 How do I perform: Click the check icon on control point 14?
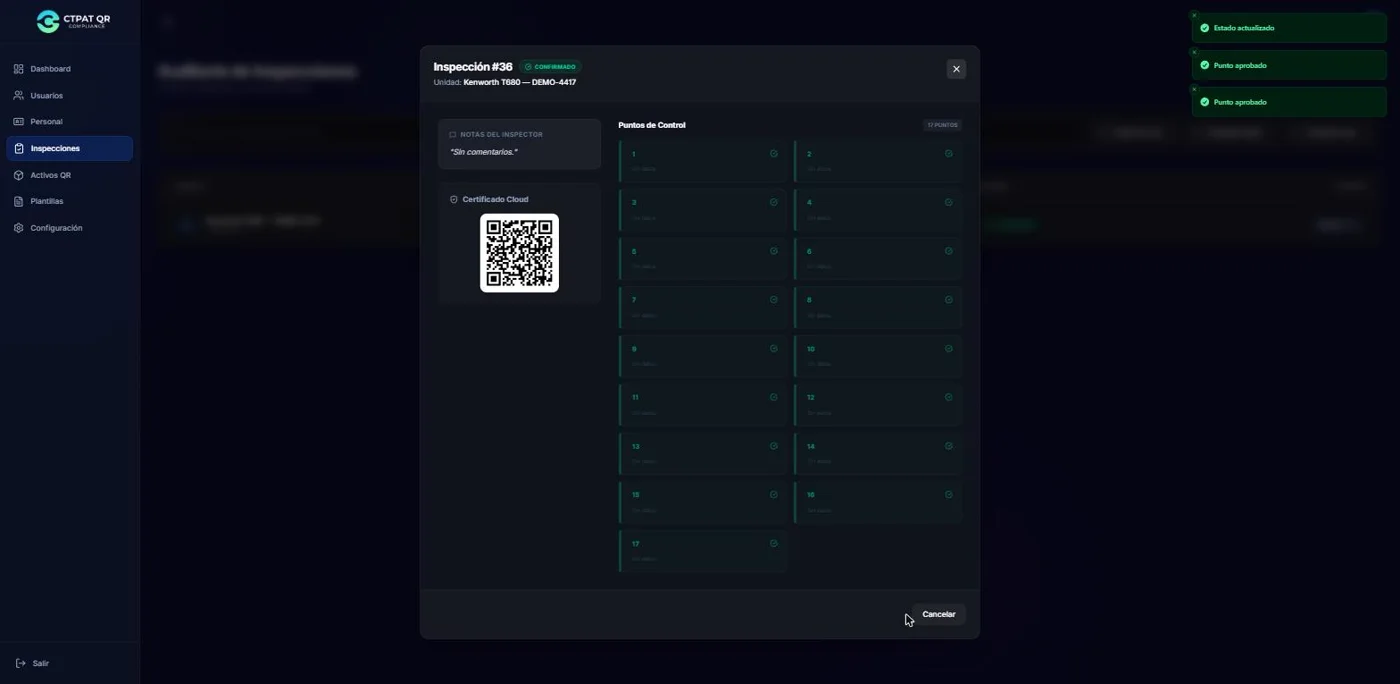click(x=948, y=446)
